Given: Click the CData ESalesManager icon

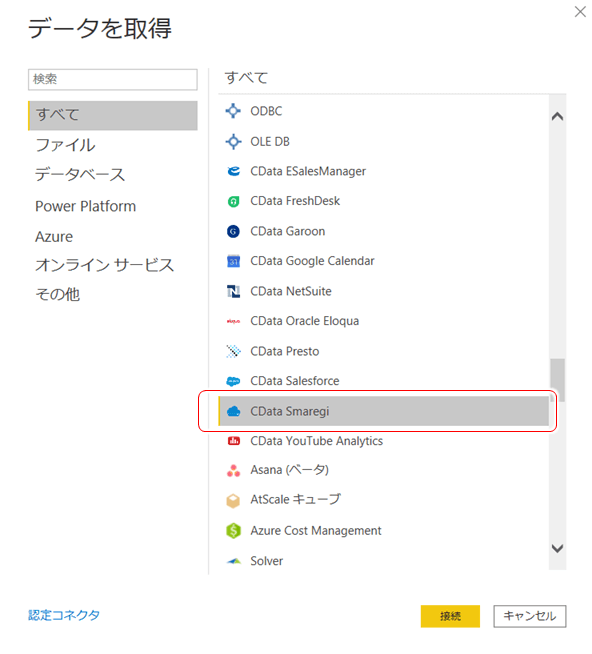Looking at the screenshot, I should click(x=234, y=171).
